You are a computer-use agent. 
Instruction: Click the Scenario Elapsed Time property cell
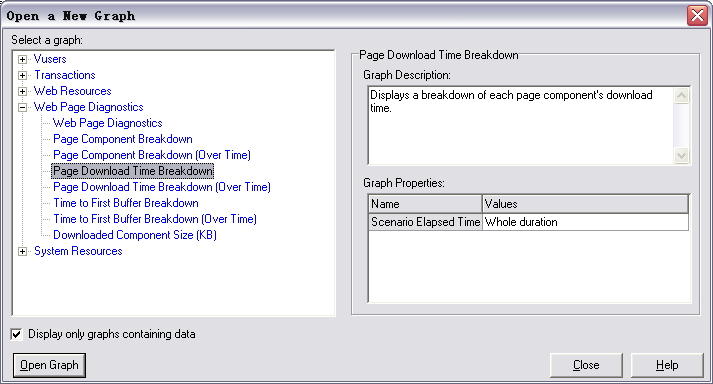(x=425, y=222)
